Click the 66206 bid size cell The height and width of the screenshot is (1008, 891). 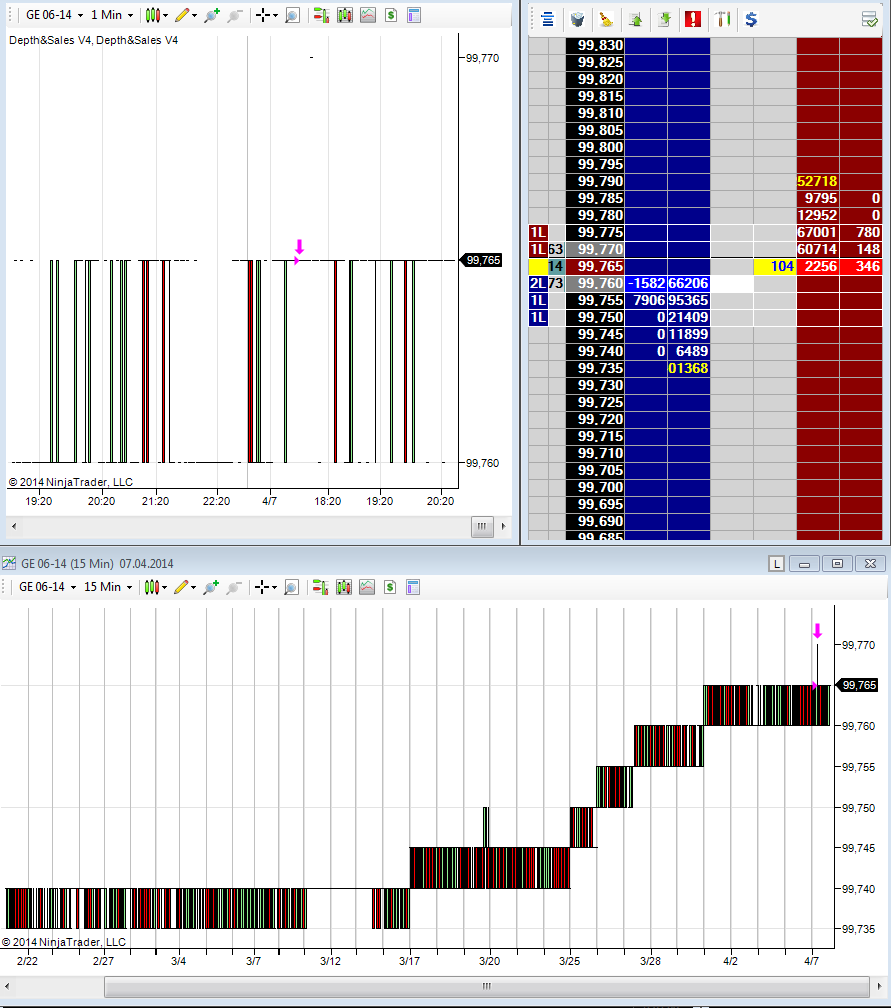[x=688, y=284]
